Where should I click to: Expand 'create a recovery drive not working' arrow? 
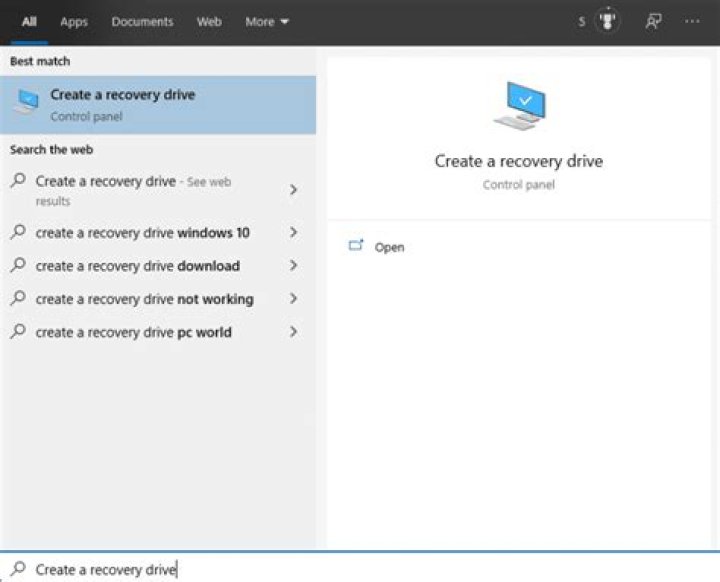(293, 299)
